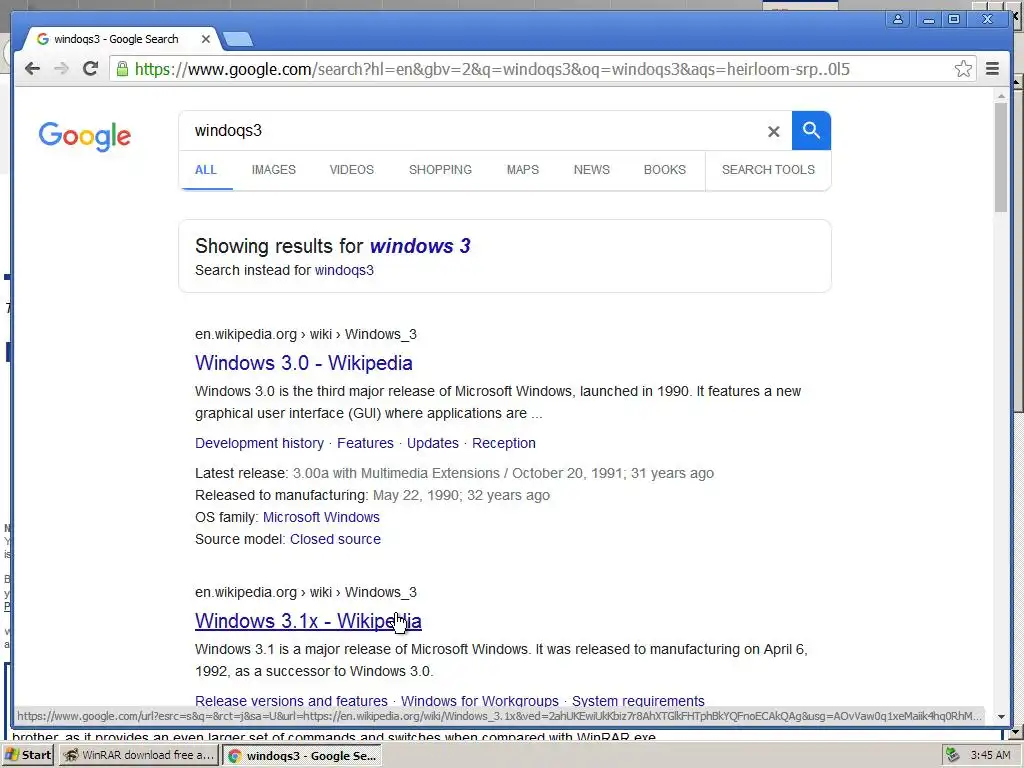Open the SEARCH TOOLS options
The height and width of the screenshot is (768, 1024).
tap(768, 170)
